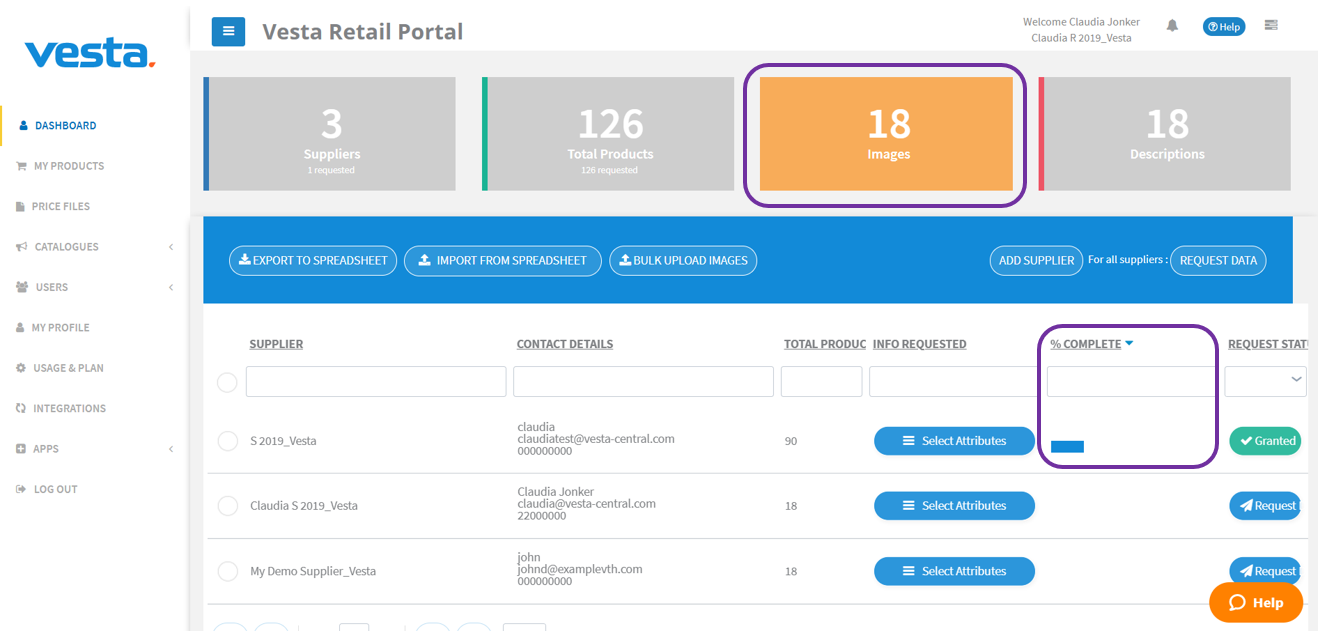1318x632 pixels.
Task: Click Export to Spreadsheet
Action: 313,260
